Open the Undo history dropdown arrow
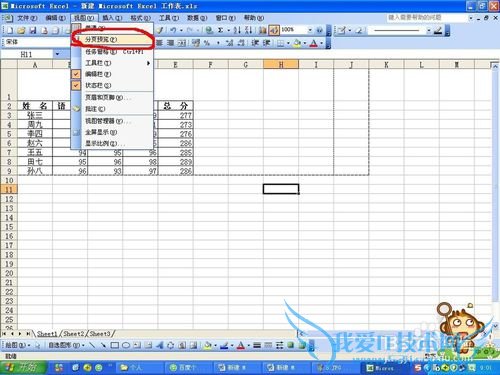500x375 pixels. [x=181, y=30]
